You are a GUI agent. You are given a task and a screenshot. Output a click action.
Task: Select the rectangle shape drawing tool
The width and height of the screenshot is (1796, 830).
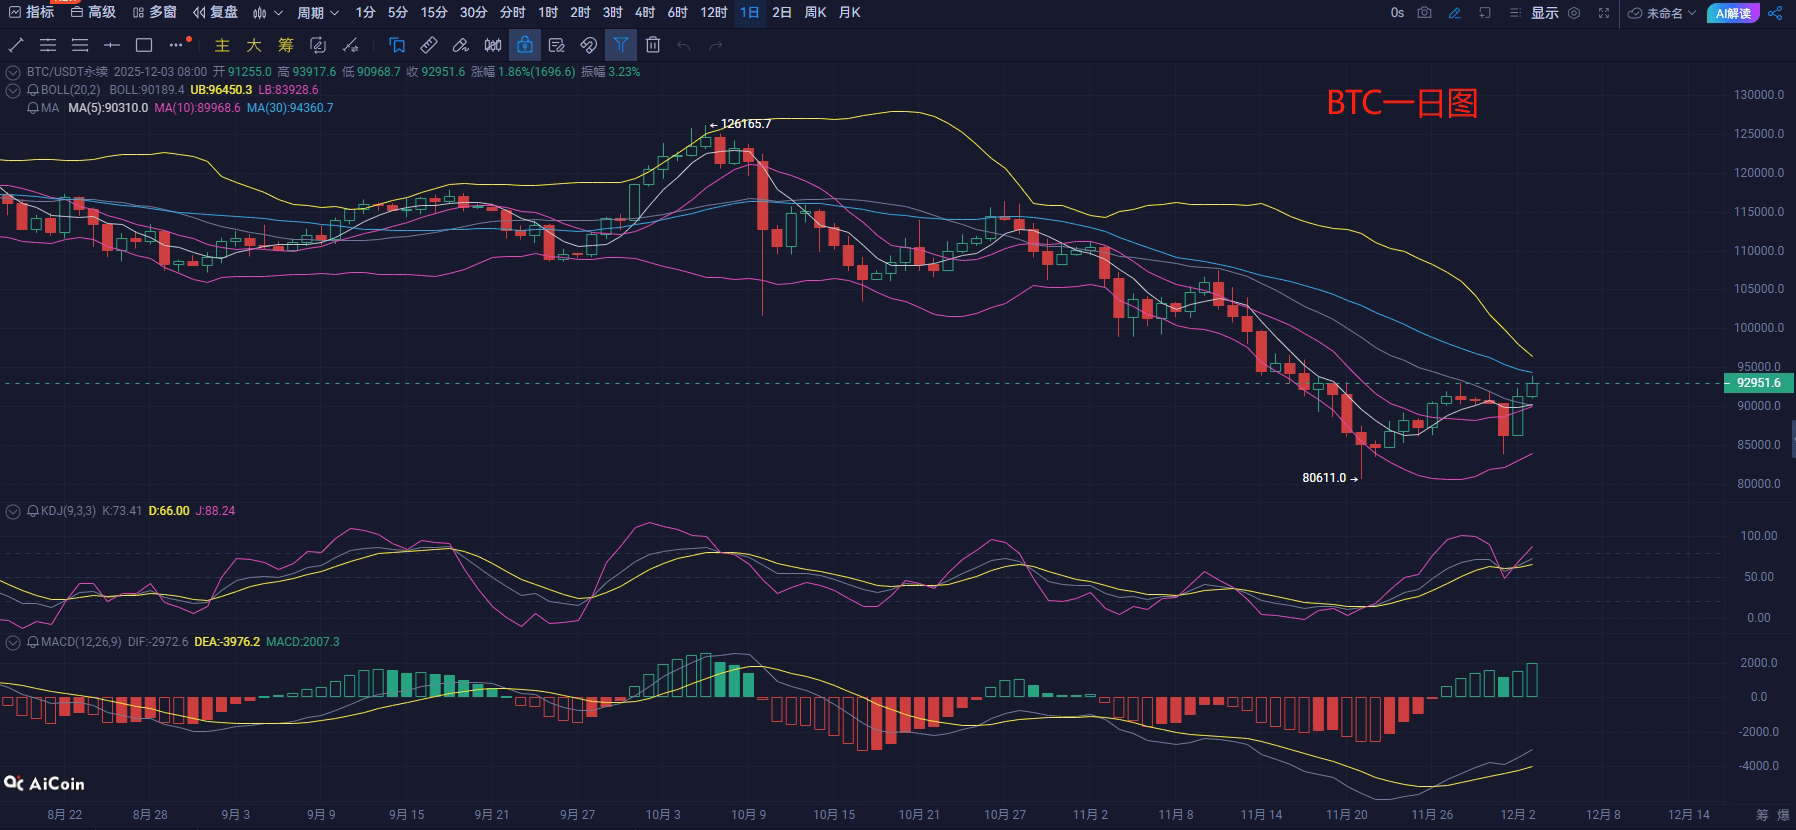[x=144, y=45]
